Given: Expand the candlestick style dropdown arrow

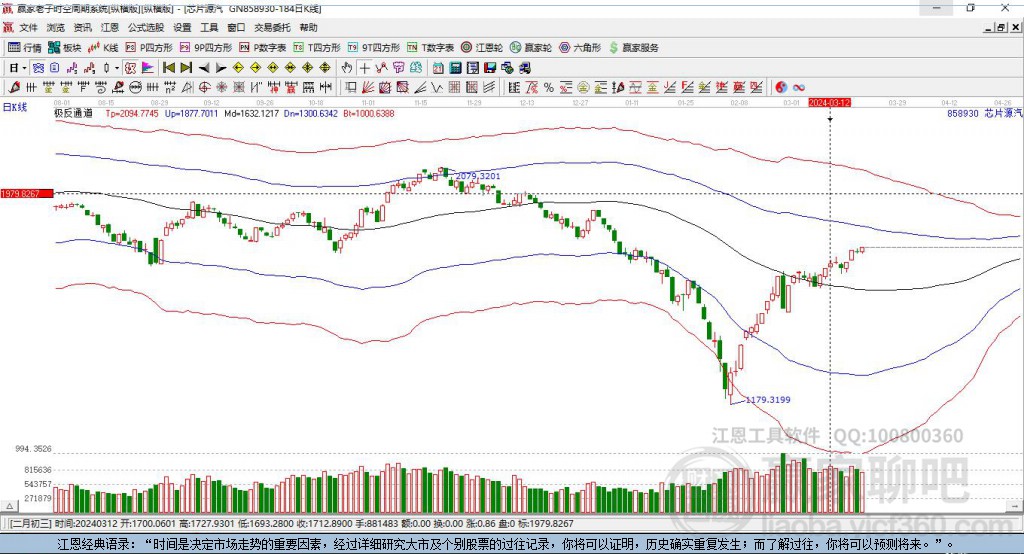Looking at the screenshot, I should click(117, 68).
